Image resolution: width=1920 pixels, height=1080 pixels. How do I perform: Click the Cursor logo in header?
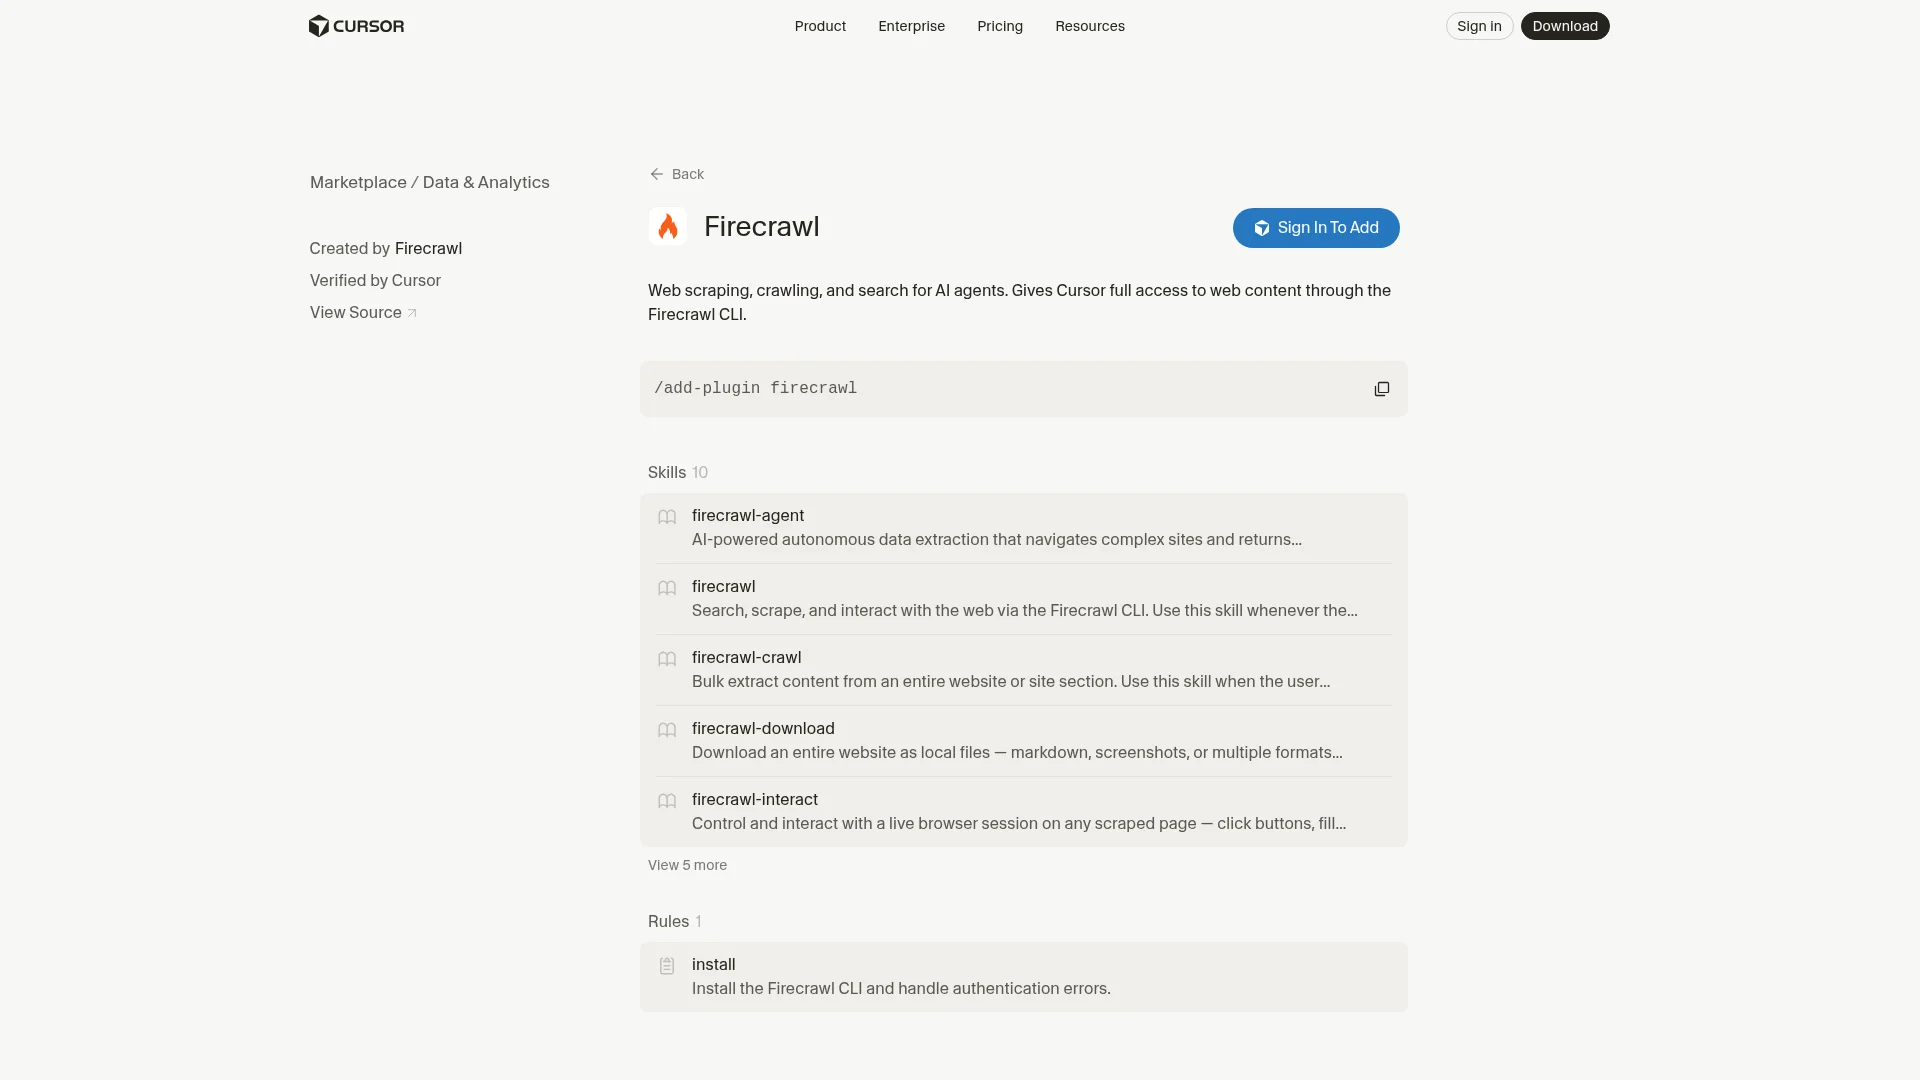coord(356,26)
